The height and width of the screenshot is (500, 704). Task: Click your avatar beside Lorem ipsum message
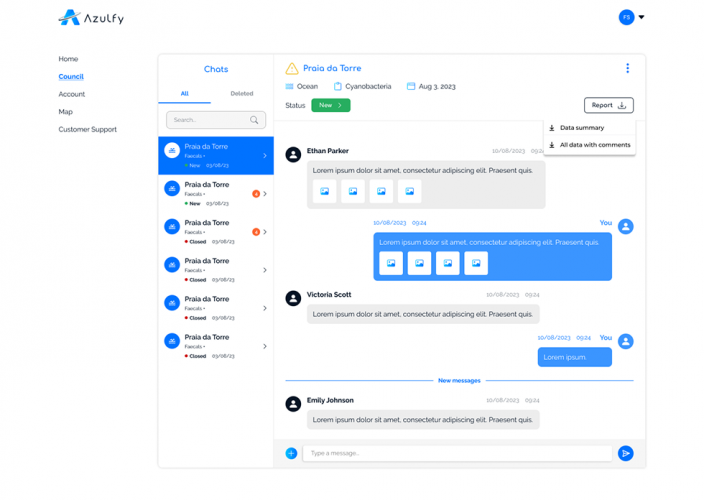click(x=626, y=341)
